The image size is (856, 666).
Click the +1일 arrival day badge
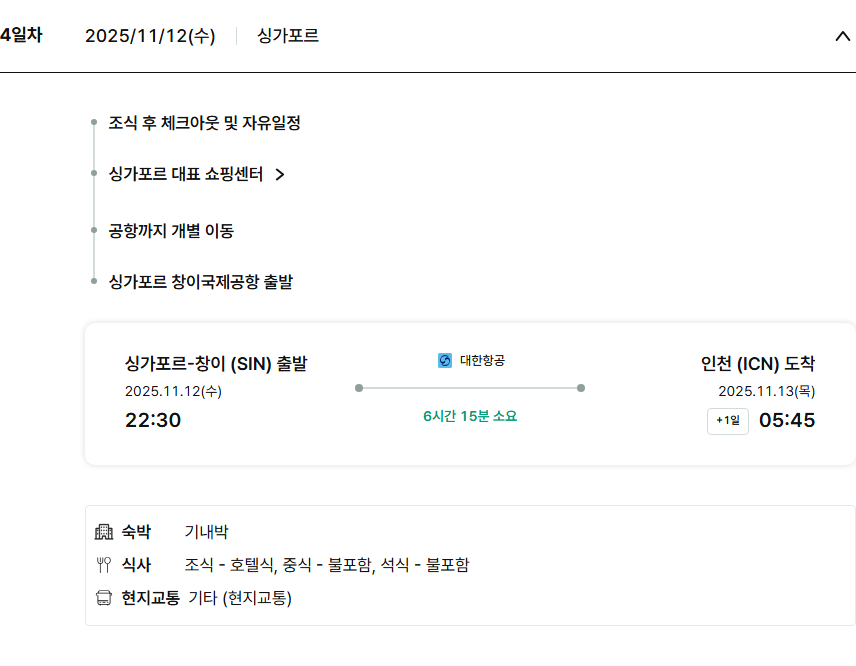[x=728, y=421]
